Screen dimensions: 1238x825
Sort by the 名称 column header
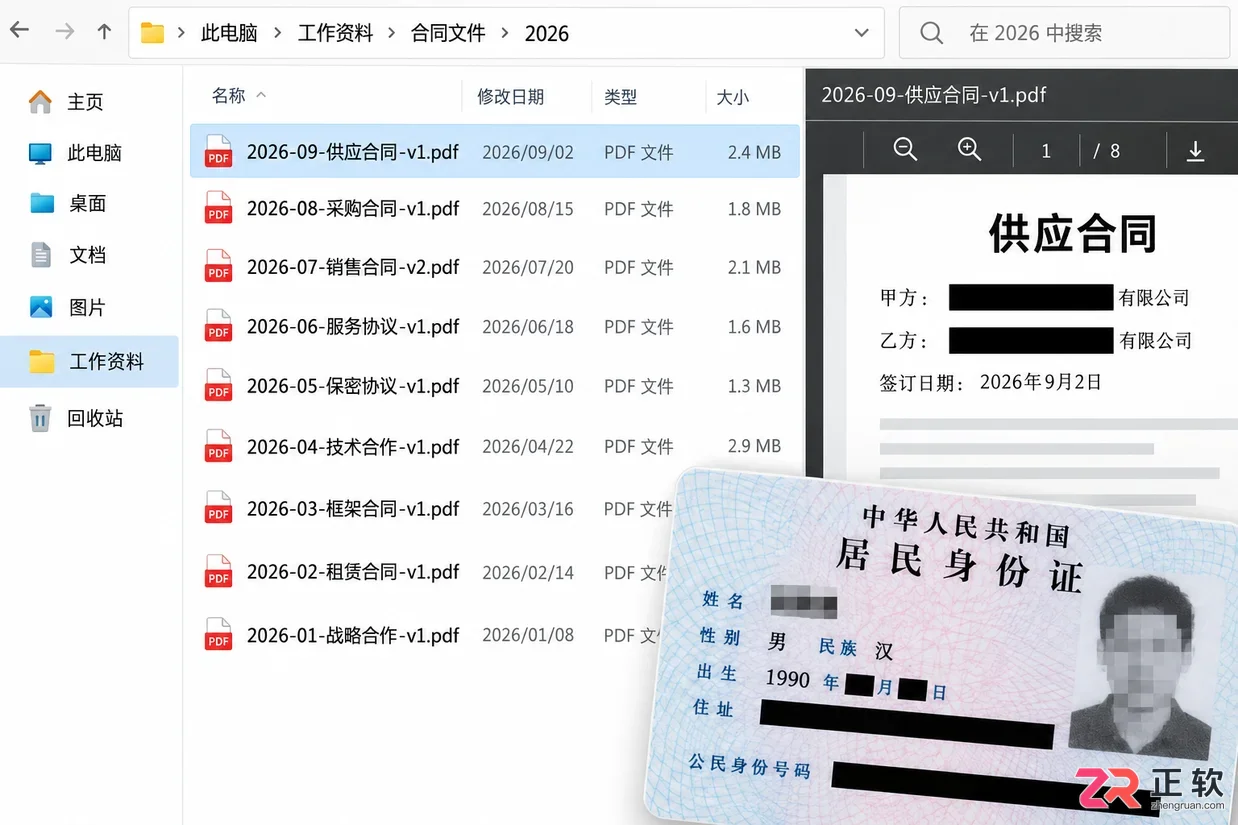[228, 96]
